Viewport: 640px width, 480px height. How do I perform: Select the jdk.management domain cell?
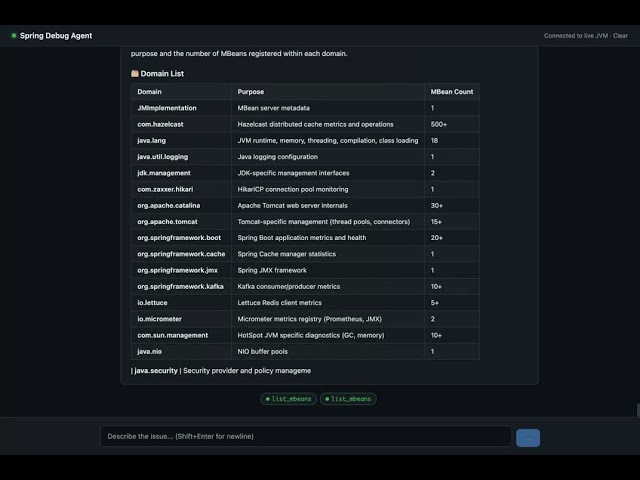click(x=182, y=173)
